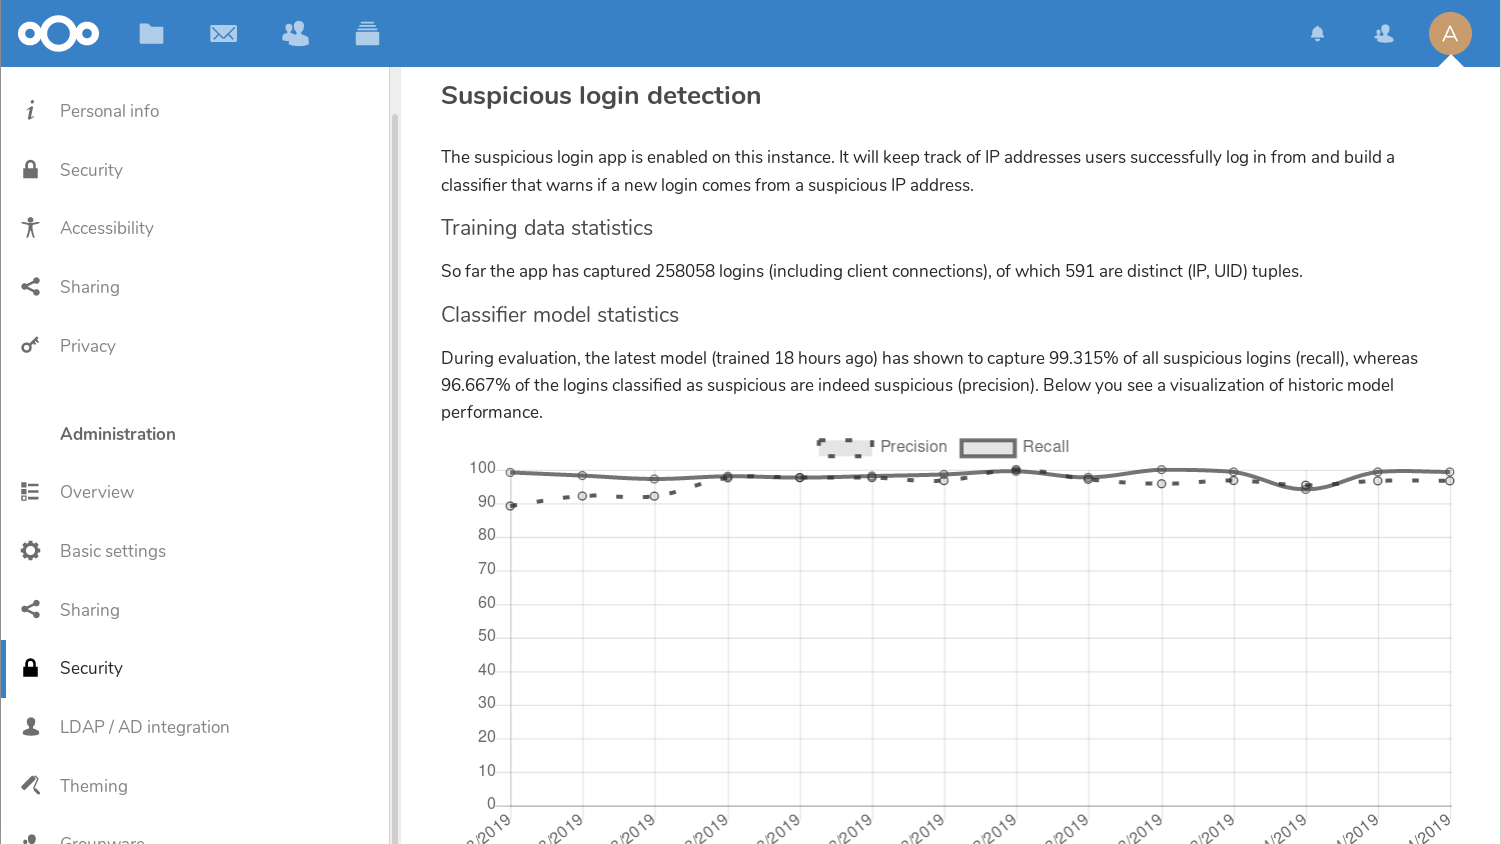Show notifications with the bell icon
Viewport: 1501px width, 844px height.
(1317, 34)
